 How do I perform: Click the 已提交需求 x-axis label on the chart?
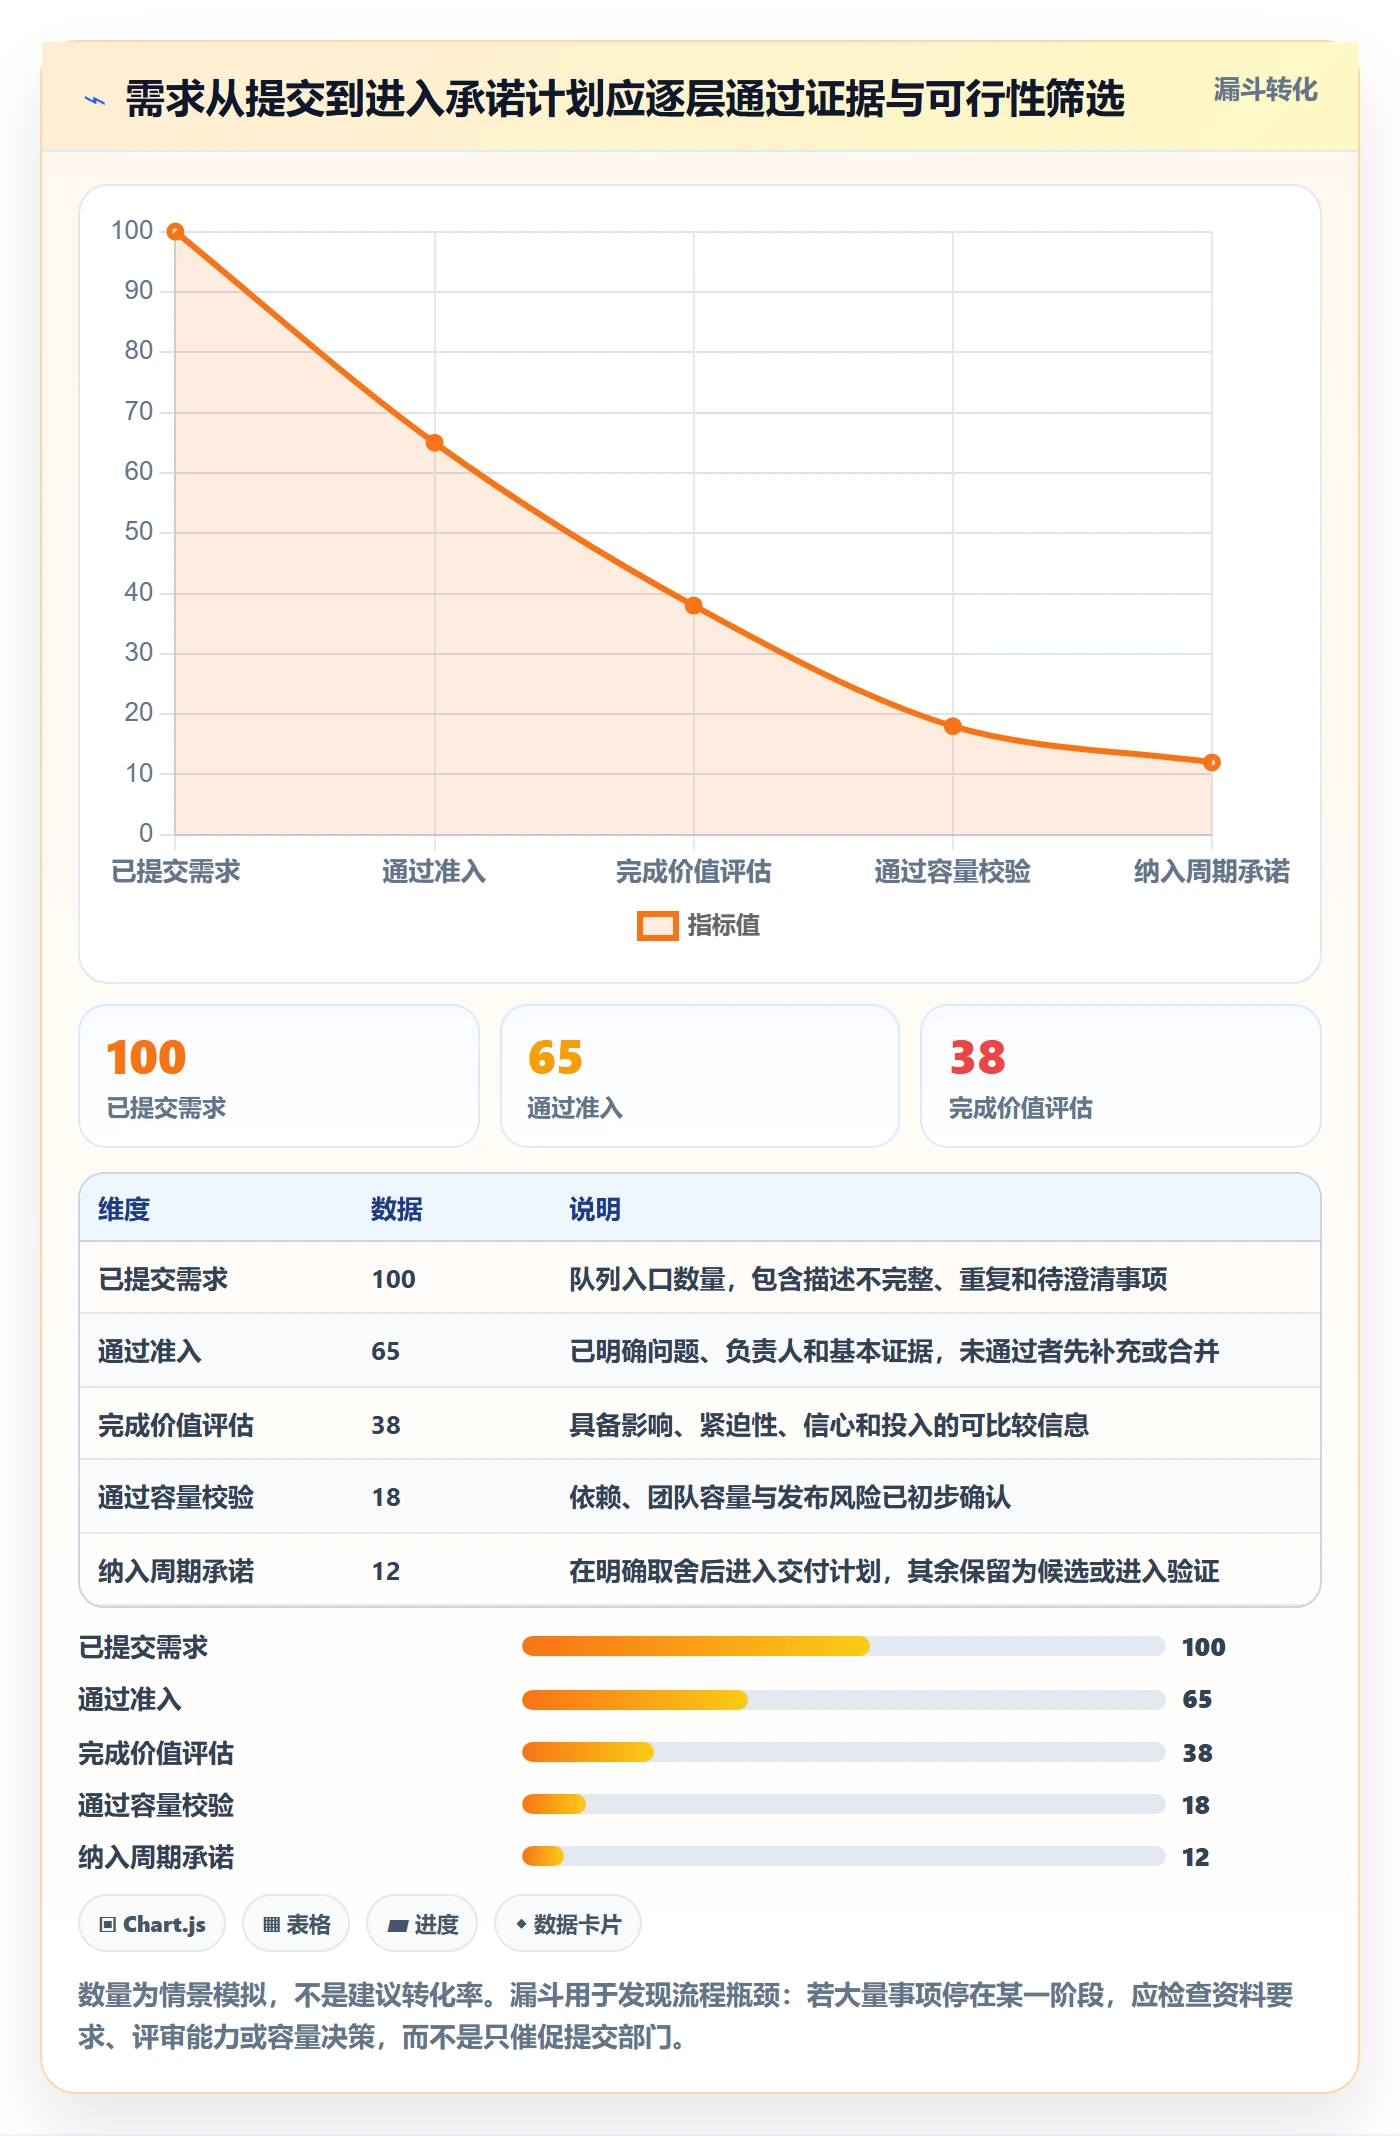[176, 871]
